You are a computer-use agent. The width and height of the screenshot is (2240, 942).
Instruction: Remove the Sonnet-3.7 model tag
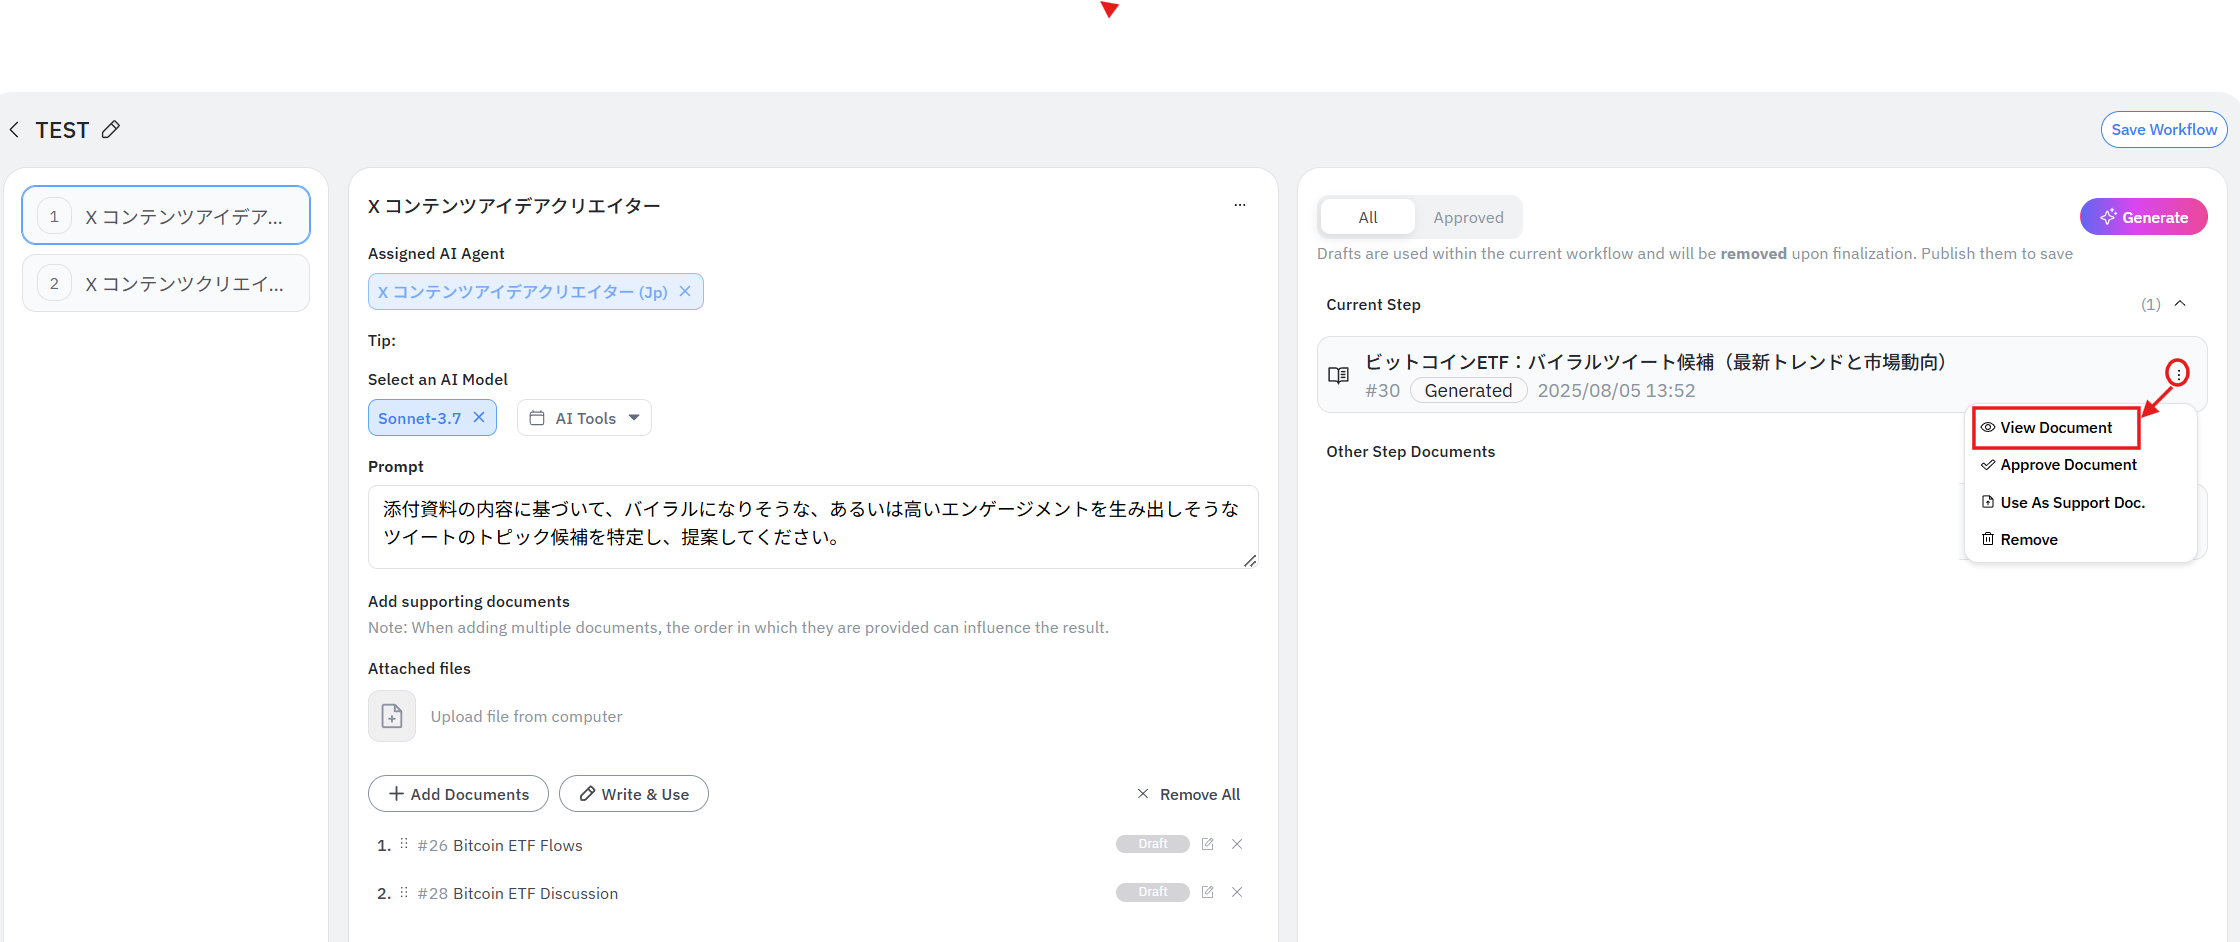[x=479, y=417]
